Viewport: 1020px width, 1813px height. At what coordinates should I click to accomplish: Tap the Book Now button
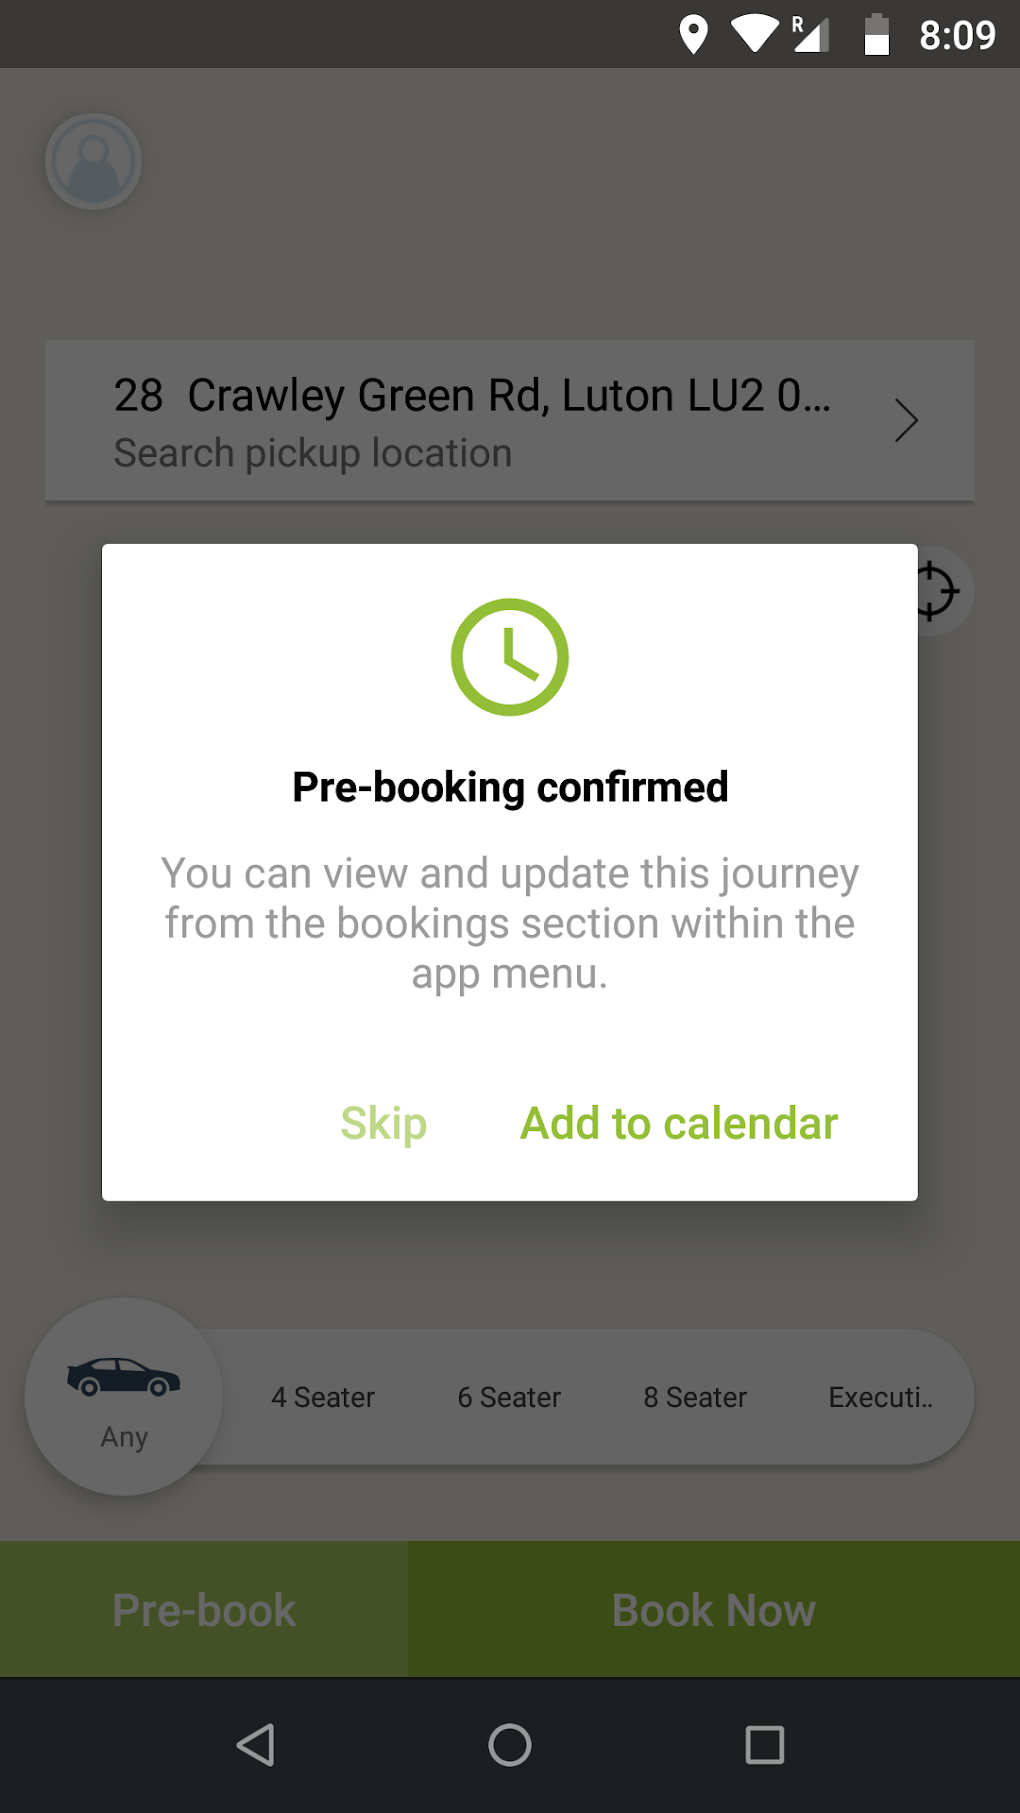coord(714,1610)
